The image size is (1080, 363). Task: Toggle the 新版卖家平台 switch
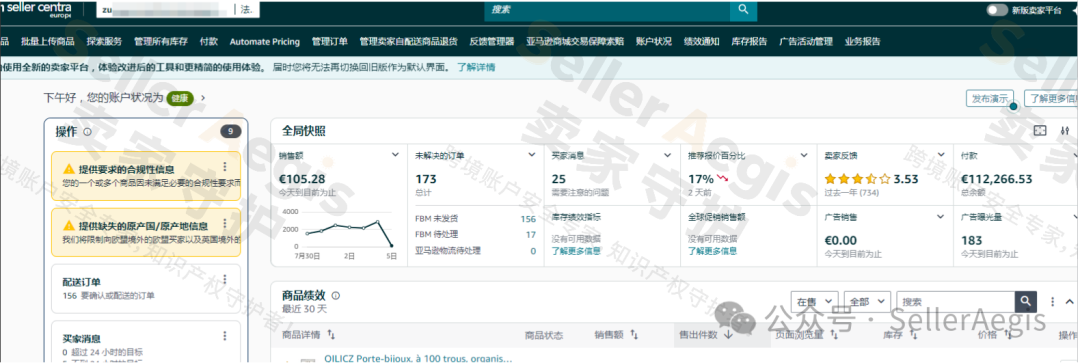(x=997, y=10)
